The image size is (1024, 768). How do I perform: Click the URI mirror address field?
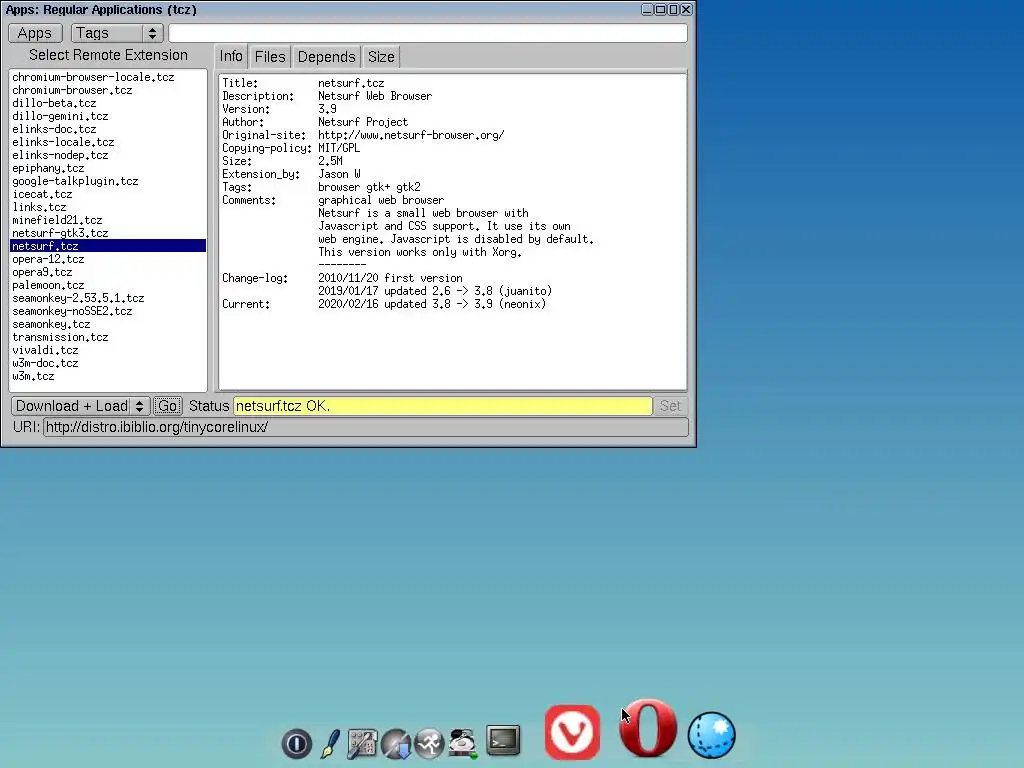[366, 427]
